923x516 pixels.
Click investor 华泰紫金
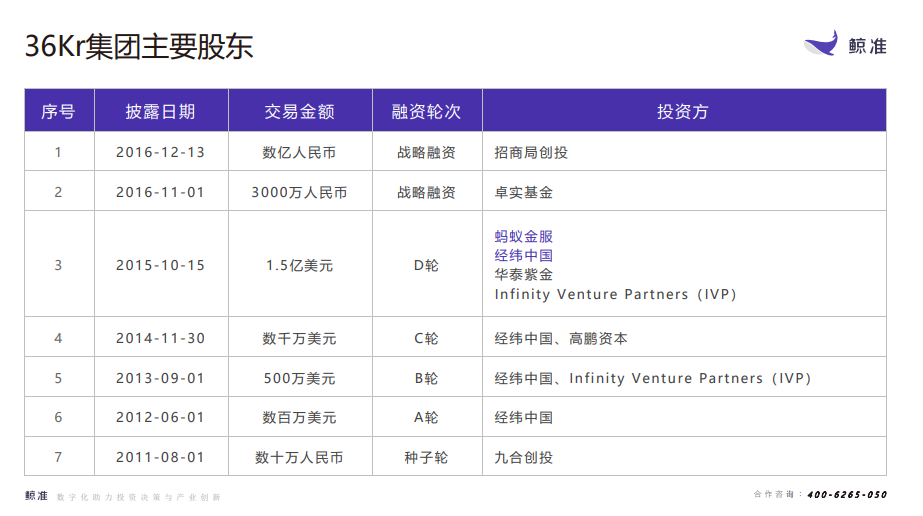point(523,274)
